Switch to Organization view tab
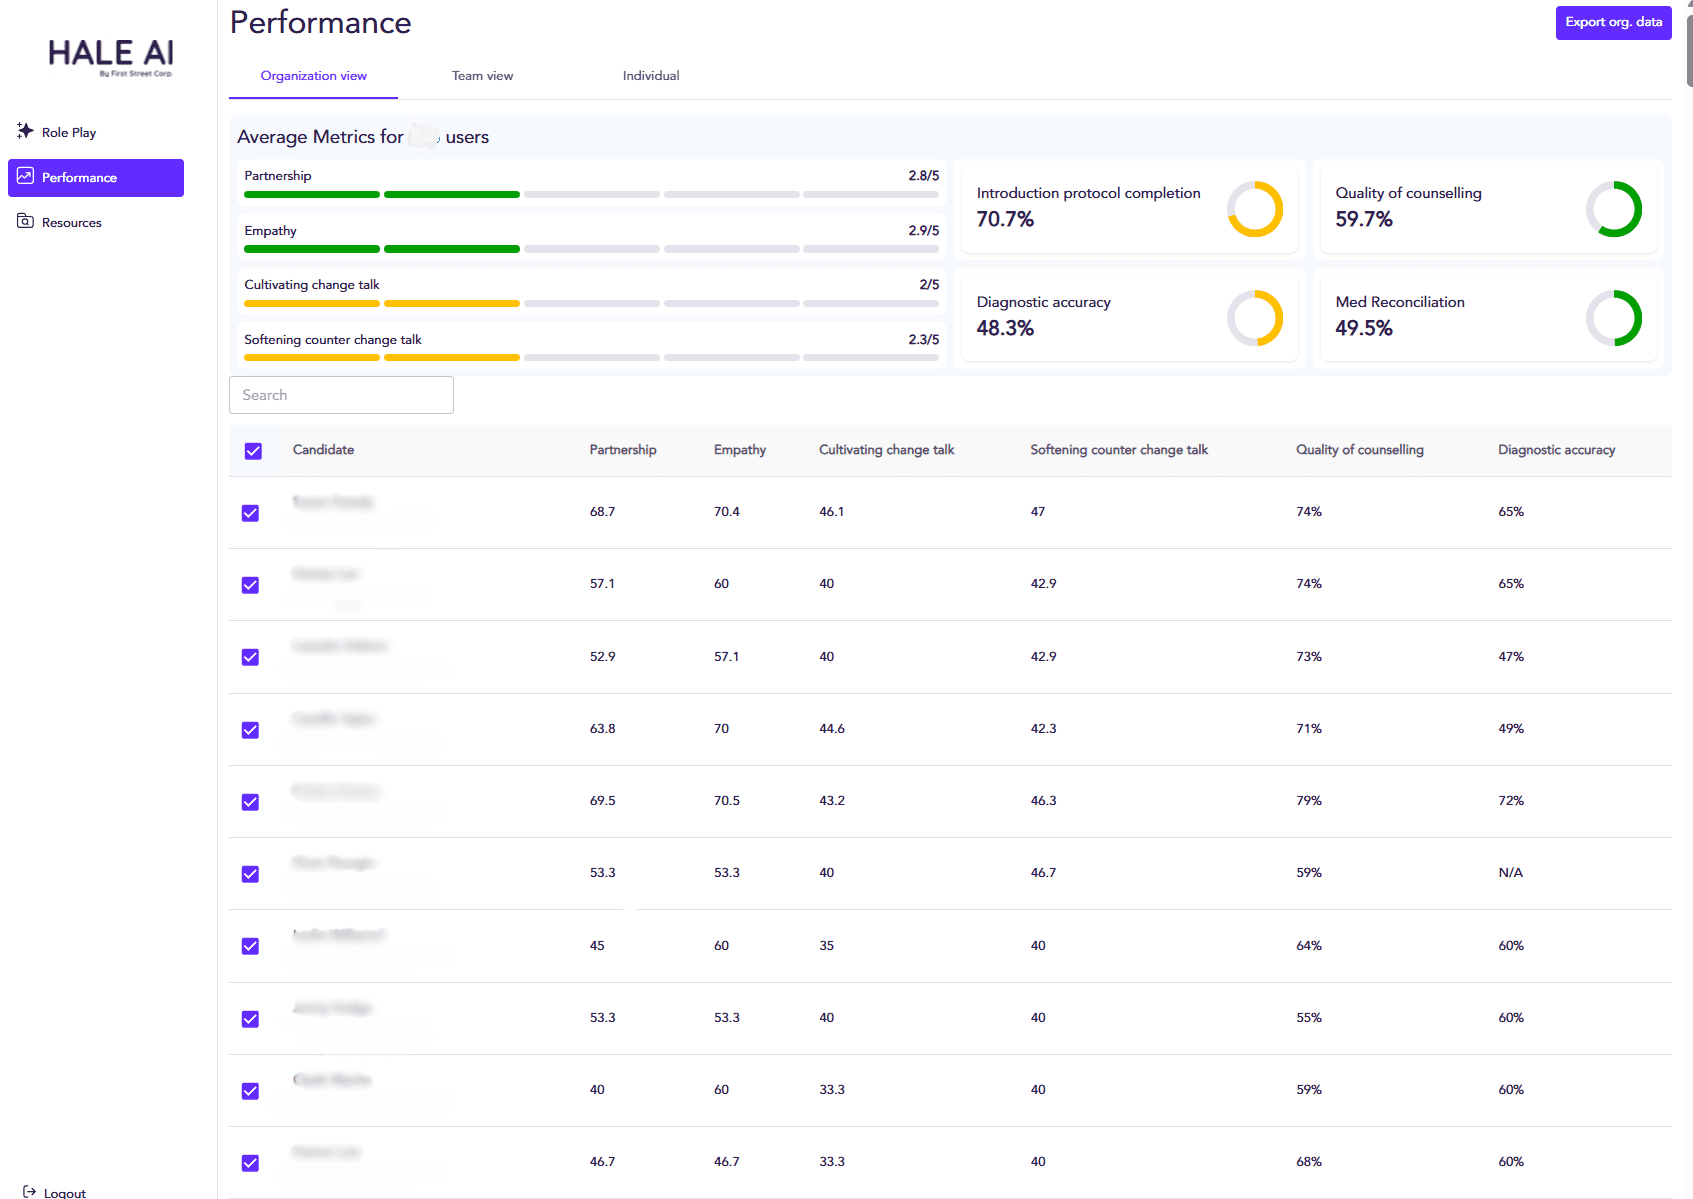The image size is (1693, 1199). 313,76
